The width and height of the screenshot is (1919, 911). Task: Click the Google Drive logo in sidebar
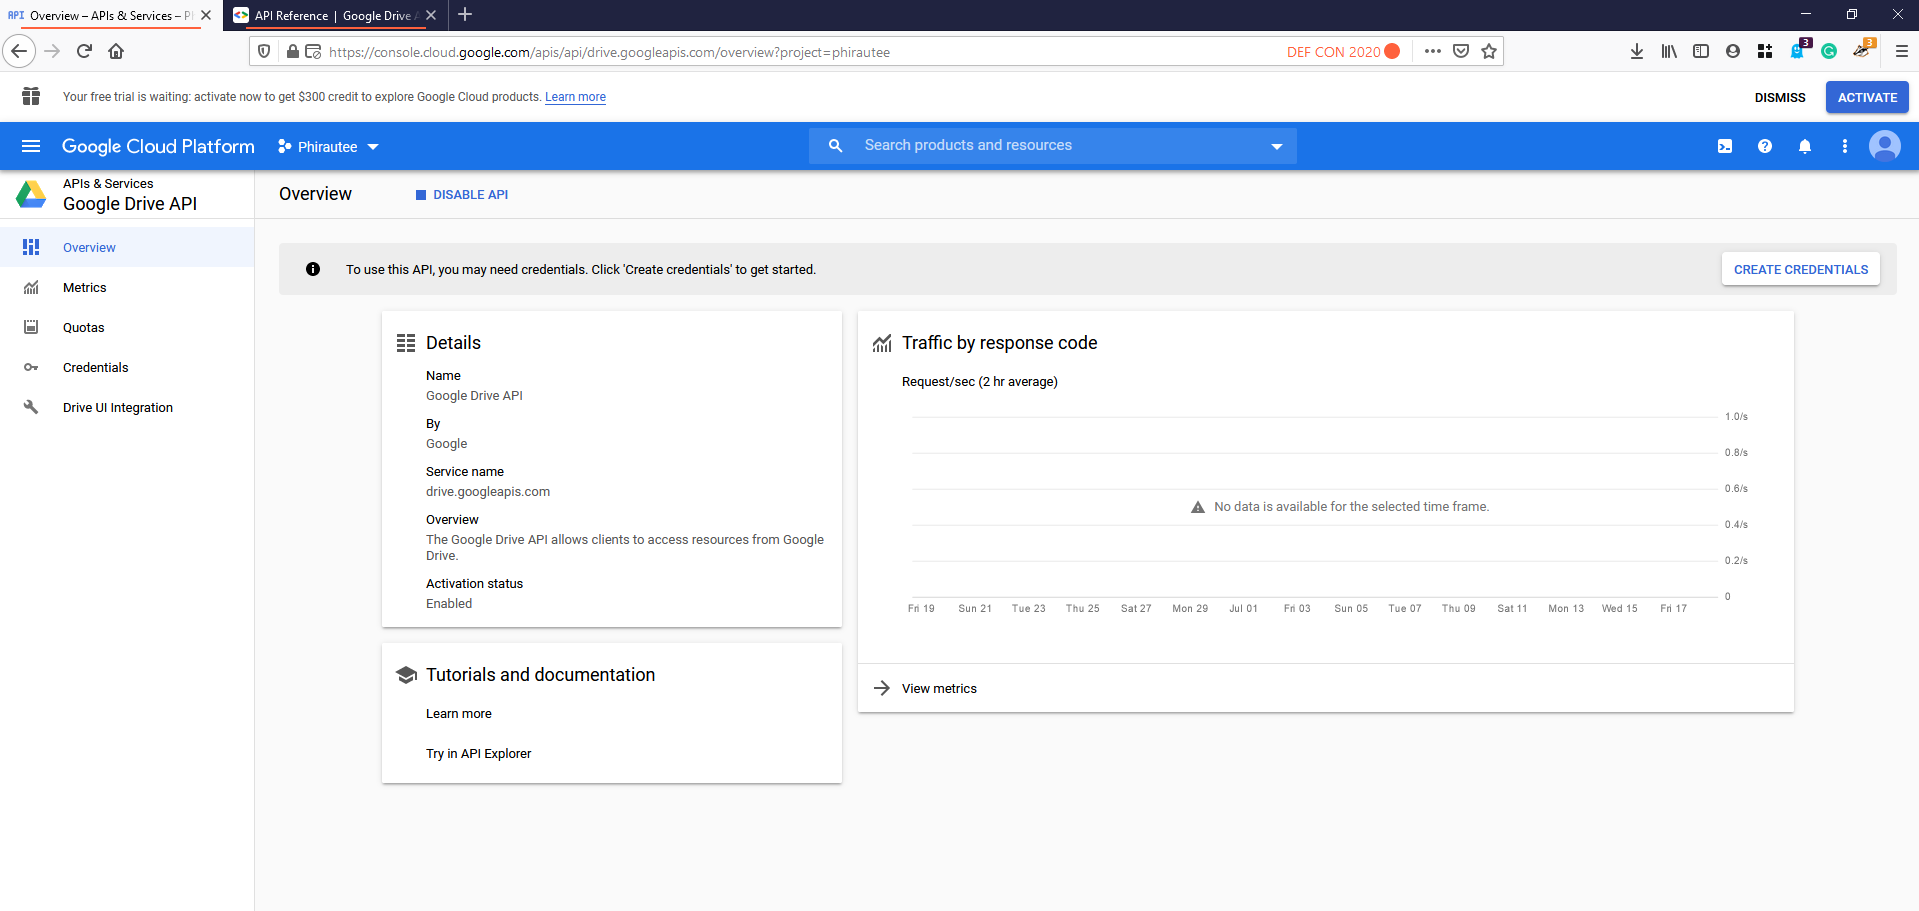click(31, 194)
